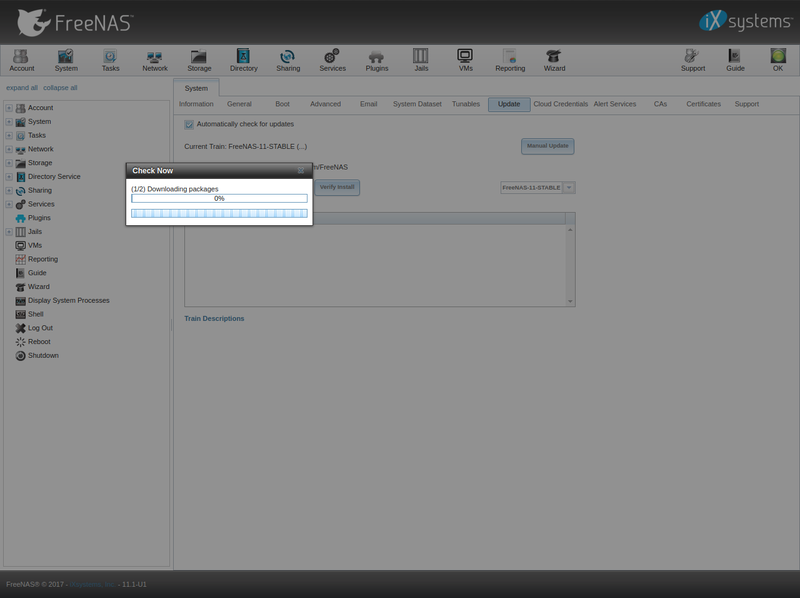Expand the Account tree node
This screenshot has width=800, height=598.
(x=9, y=108)
